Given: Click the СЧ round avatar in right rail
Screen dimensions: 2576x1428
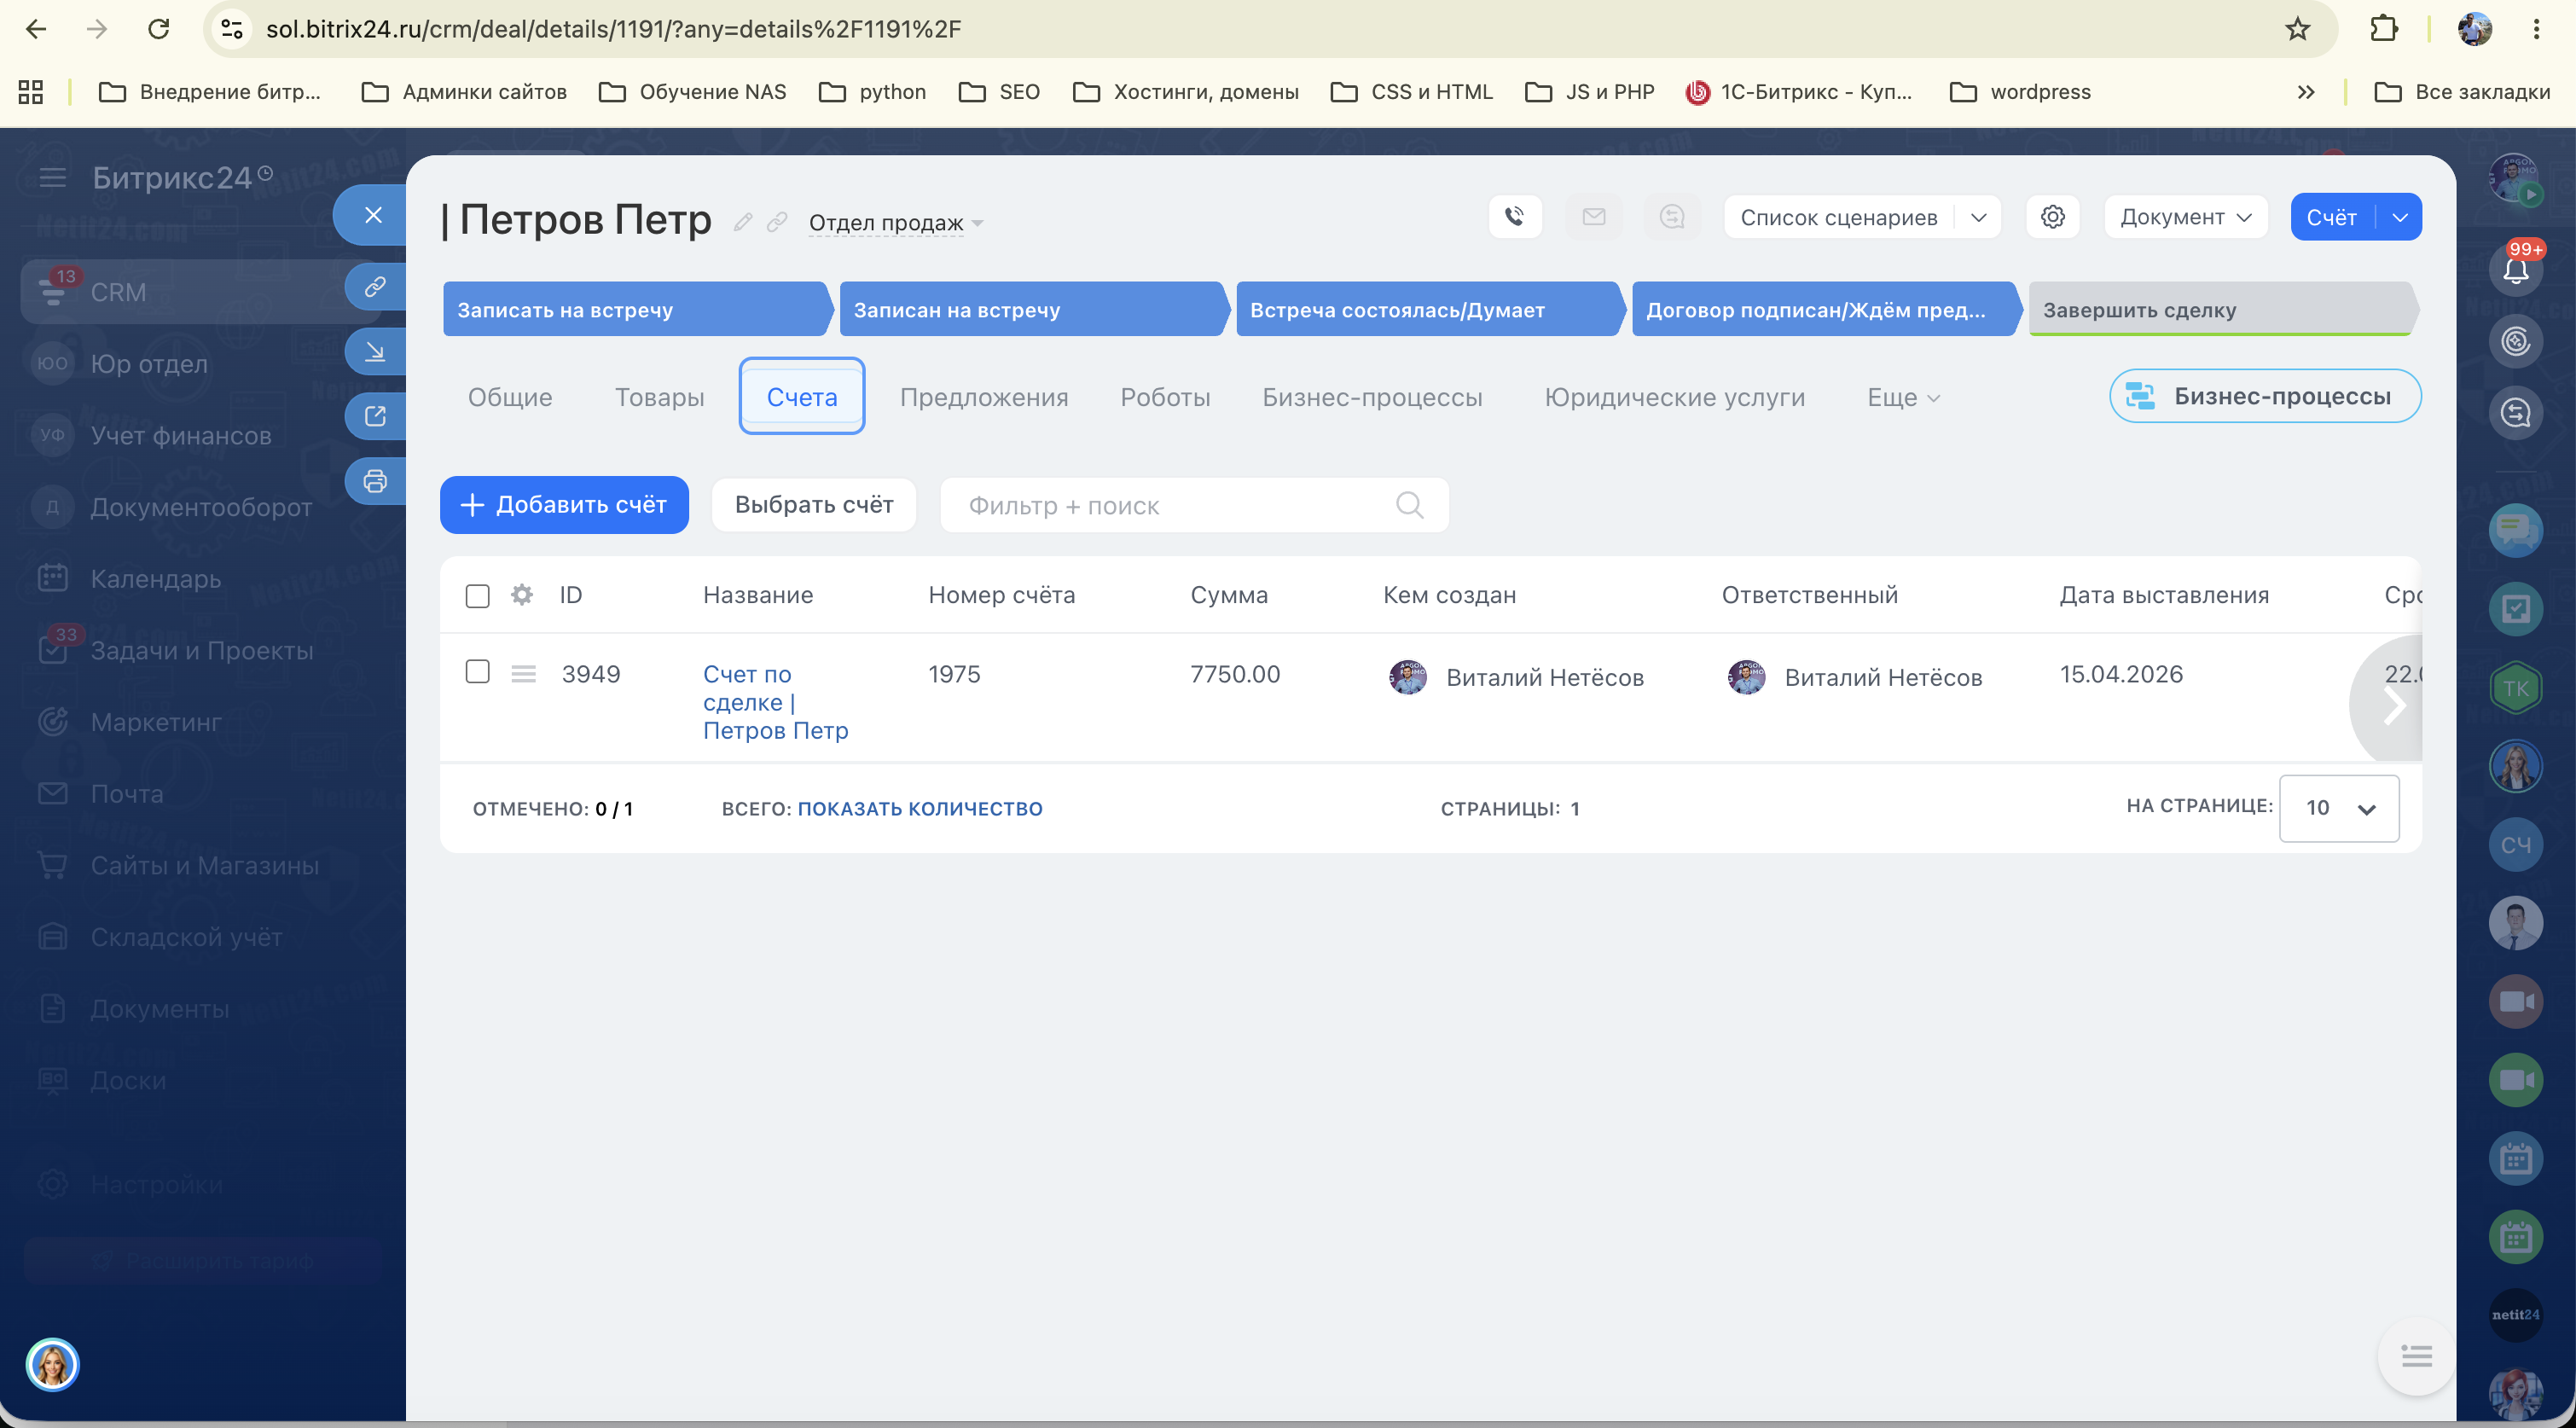Looking at the screenshot, I should [2515, 845].
